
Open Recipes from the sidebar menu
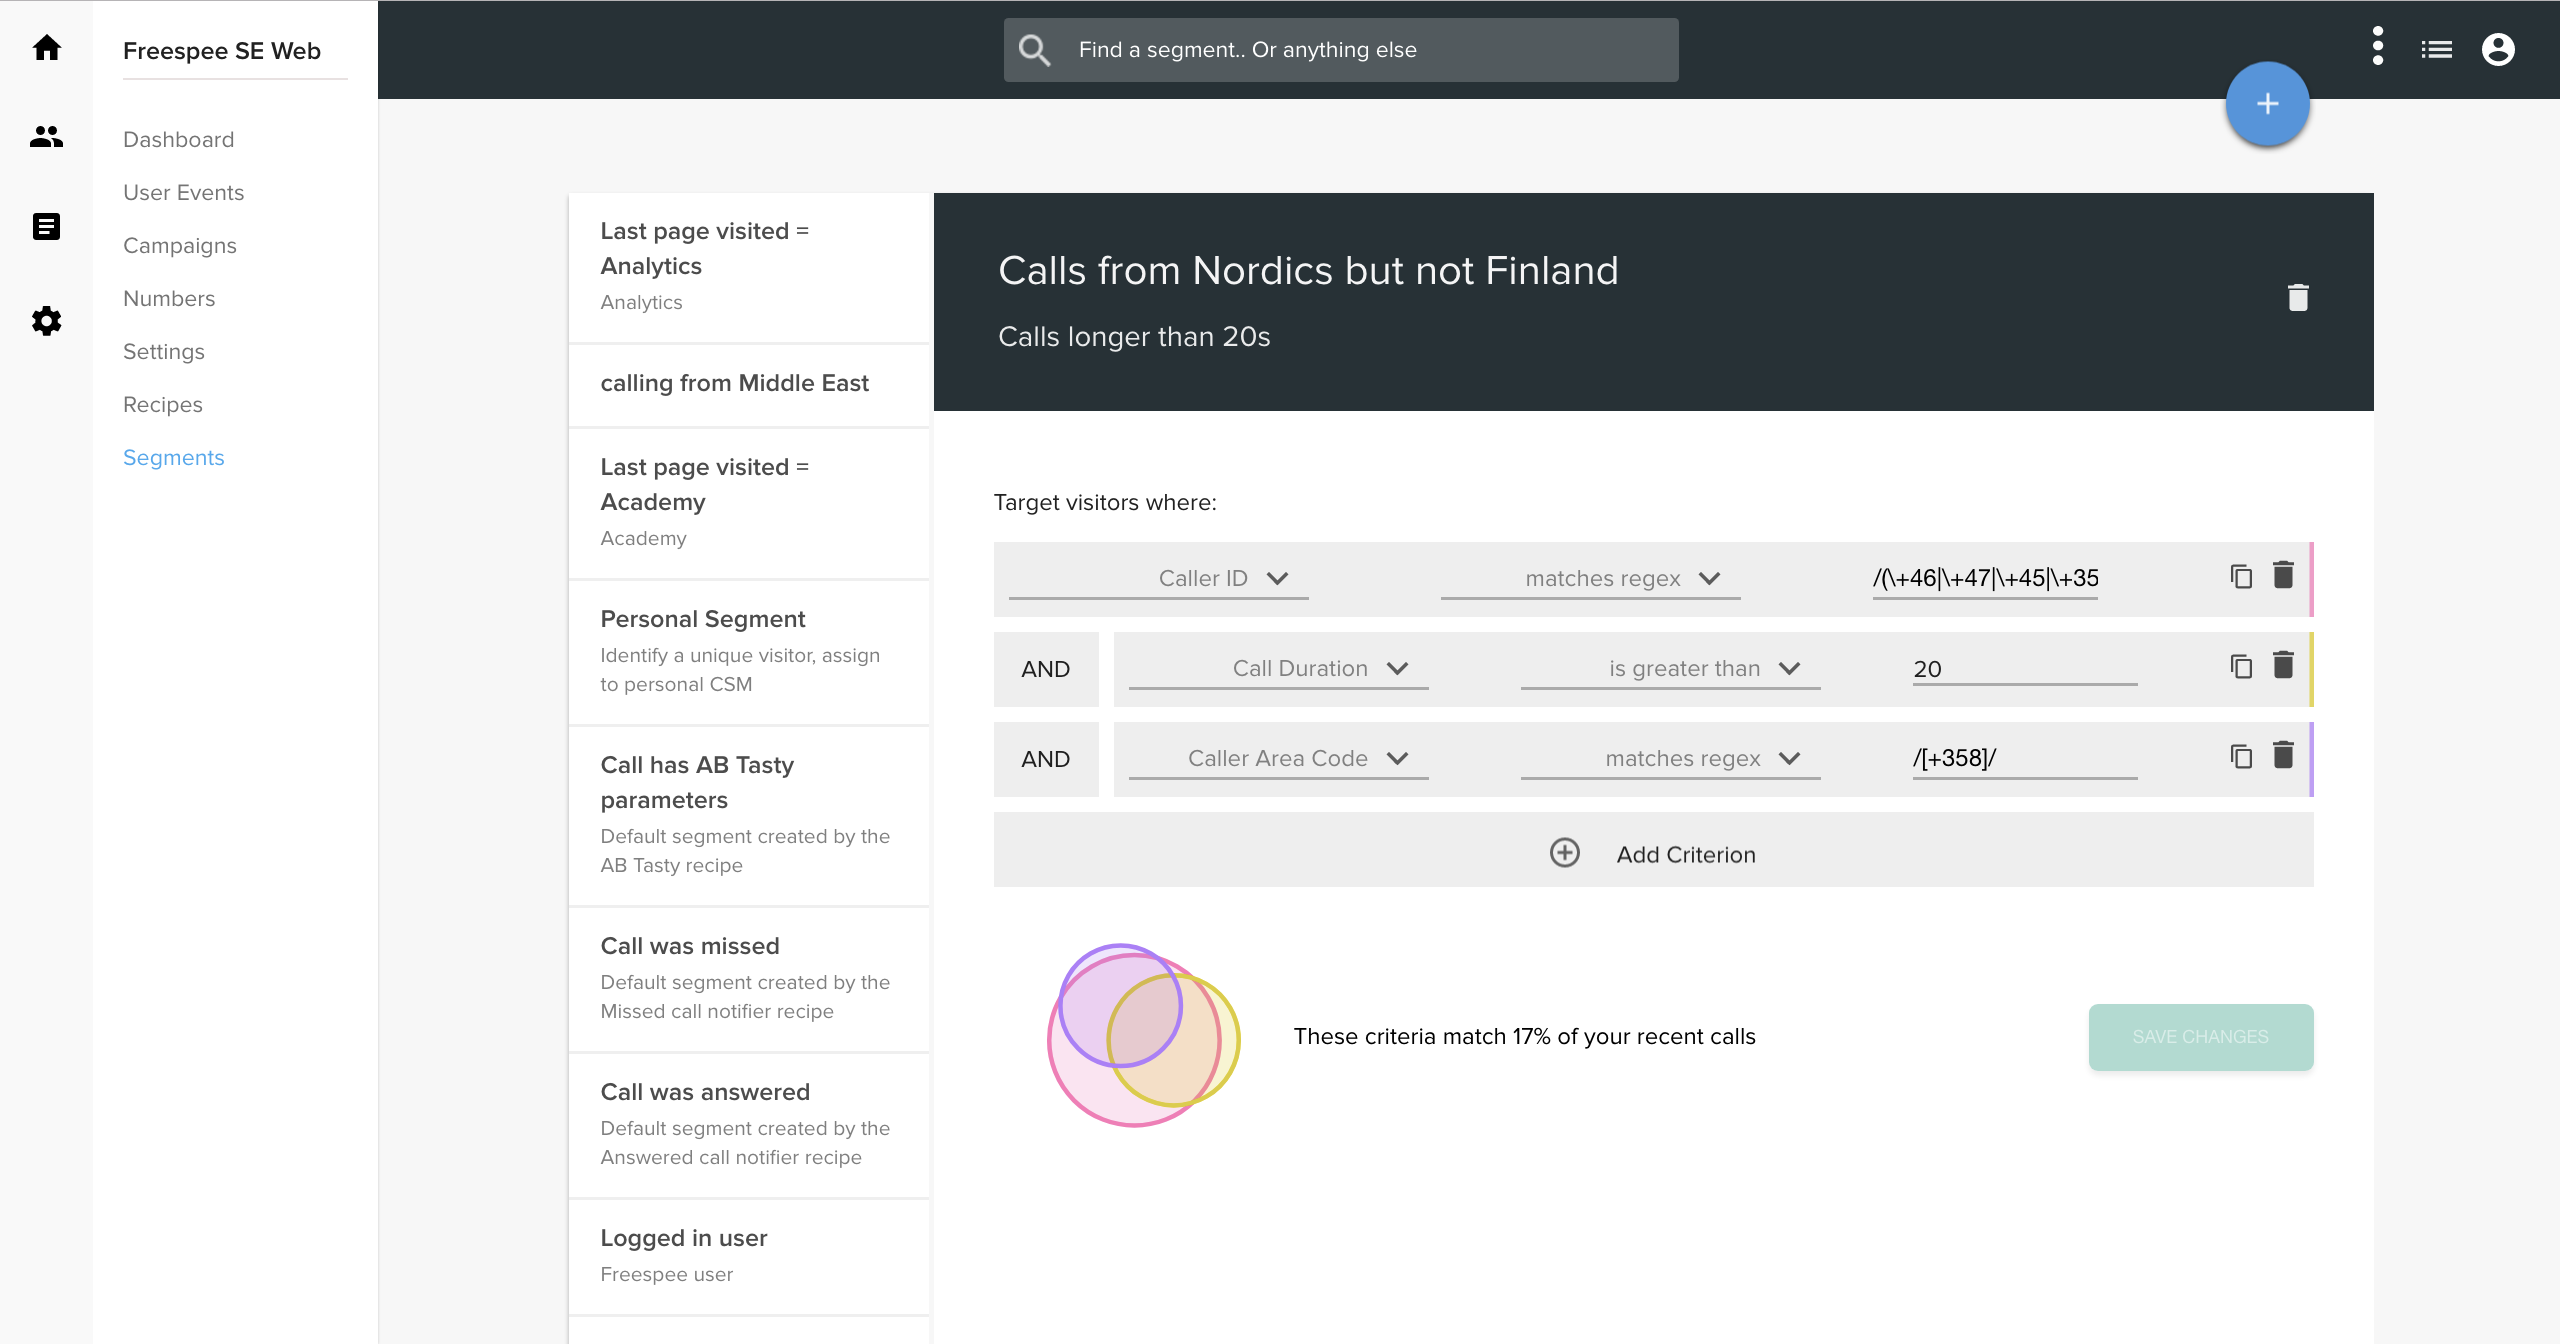tap(163, 404)
